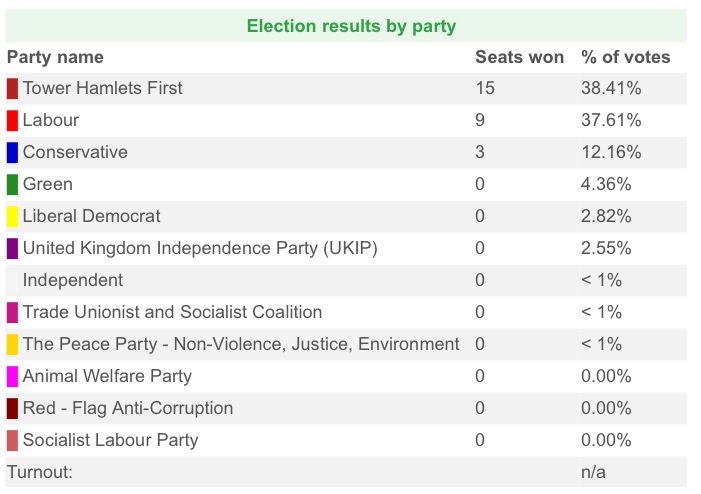701x494 pixels.
Task: Click the blue Conservative party swatch
Action: 12,152
